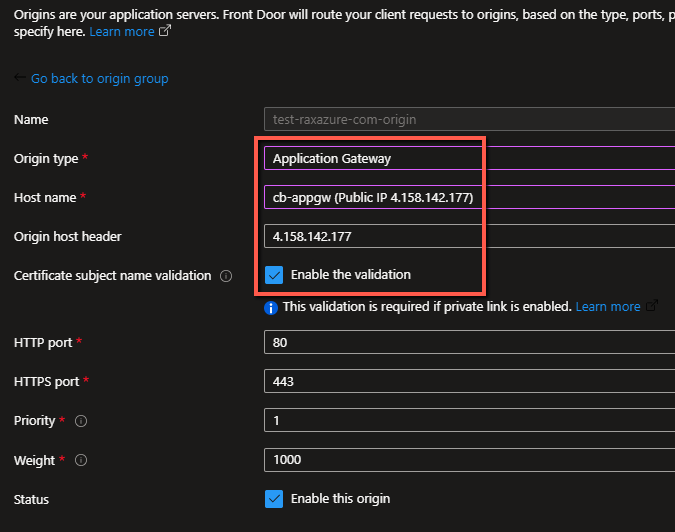This screenshot has width=675, height=532.
Task: Click the HTTPS port field showing 443
Action: 469,381
